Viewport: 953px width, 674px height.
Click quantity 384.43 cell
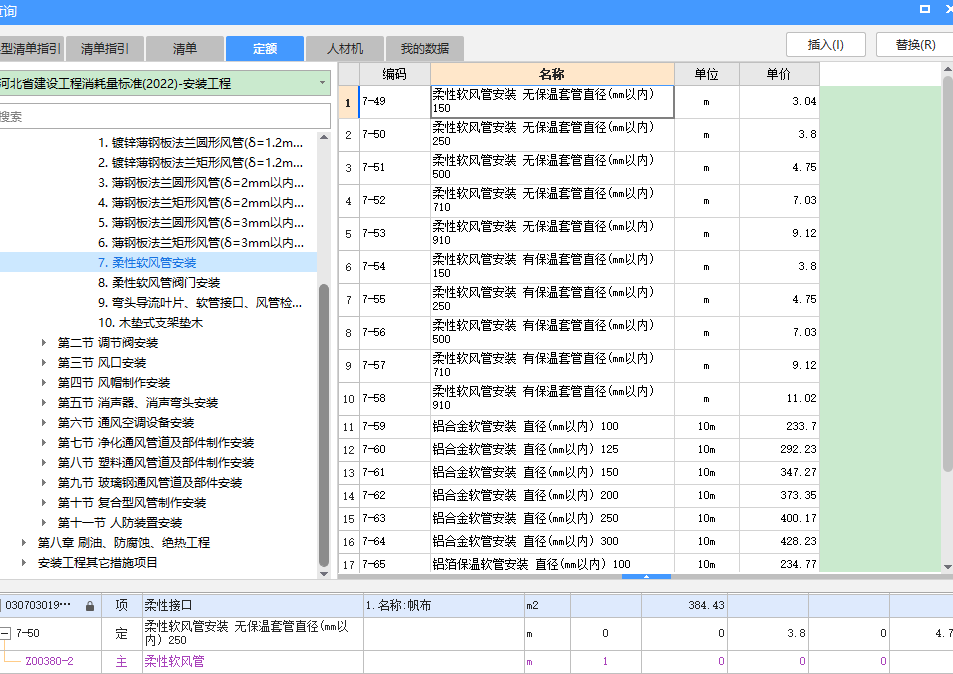(684, 605)
